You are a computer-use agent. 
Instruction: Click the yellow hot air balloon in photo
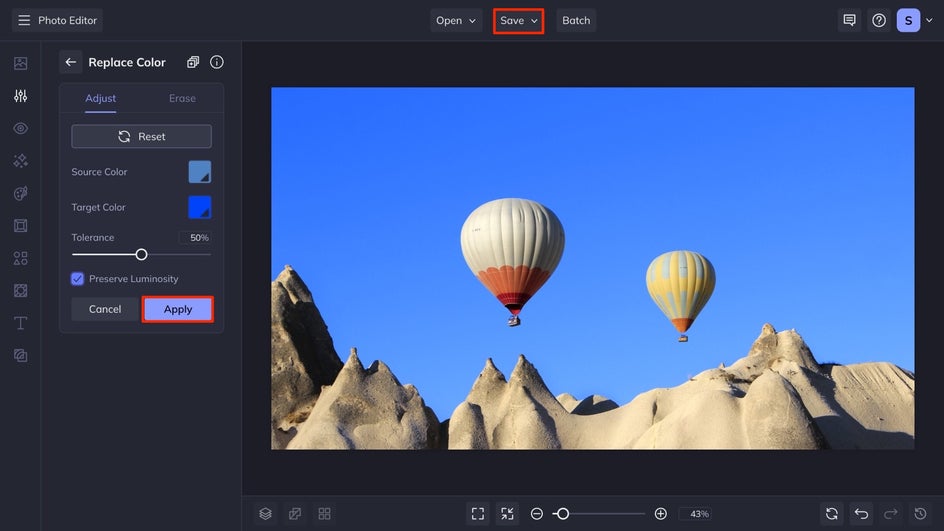click(x=681, y=296)
